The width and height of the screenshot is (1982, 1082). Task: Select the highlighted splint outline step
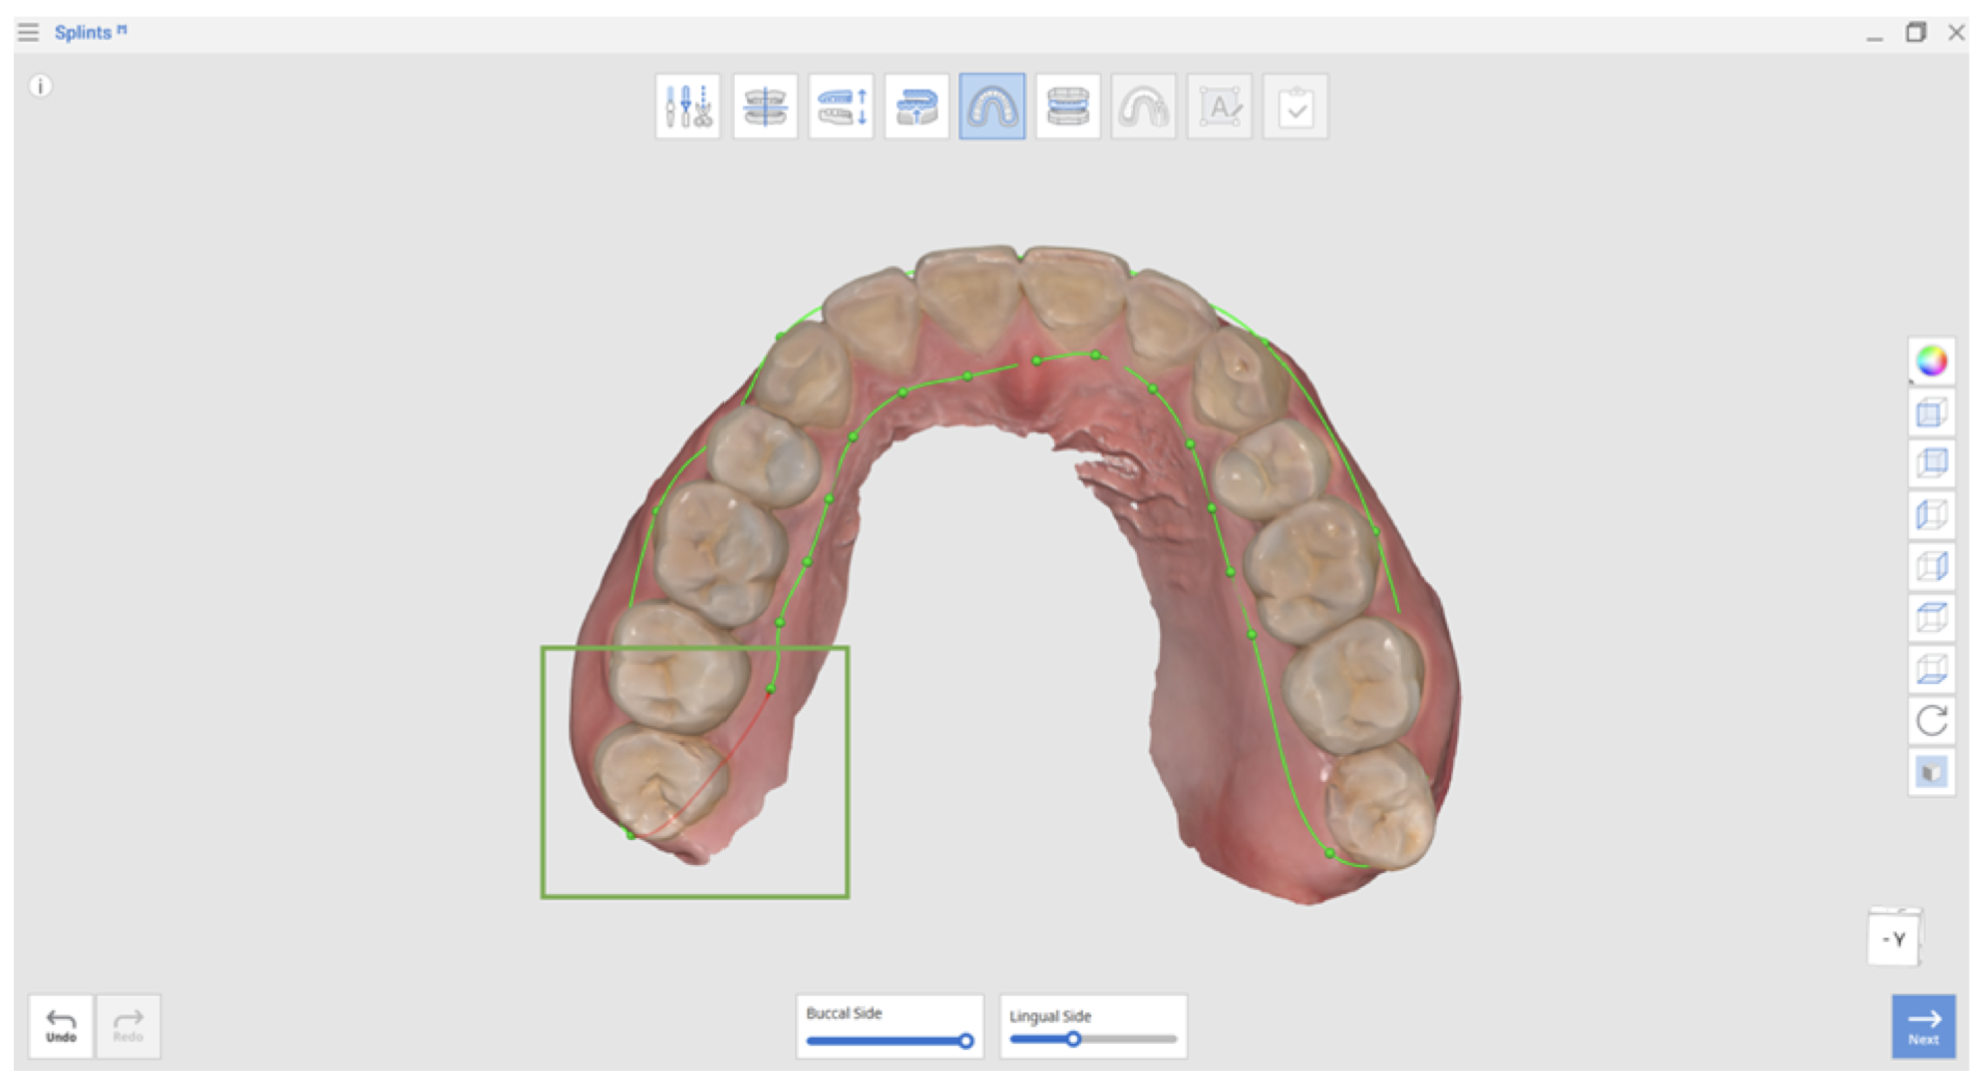(992, 106)
